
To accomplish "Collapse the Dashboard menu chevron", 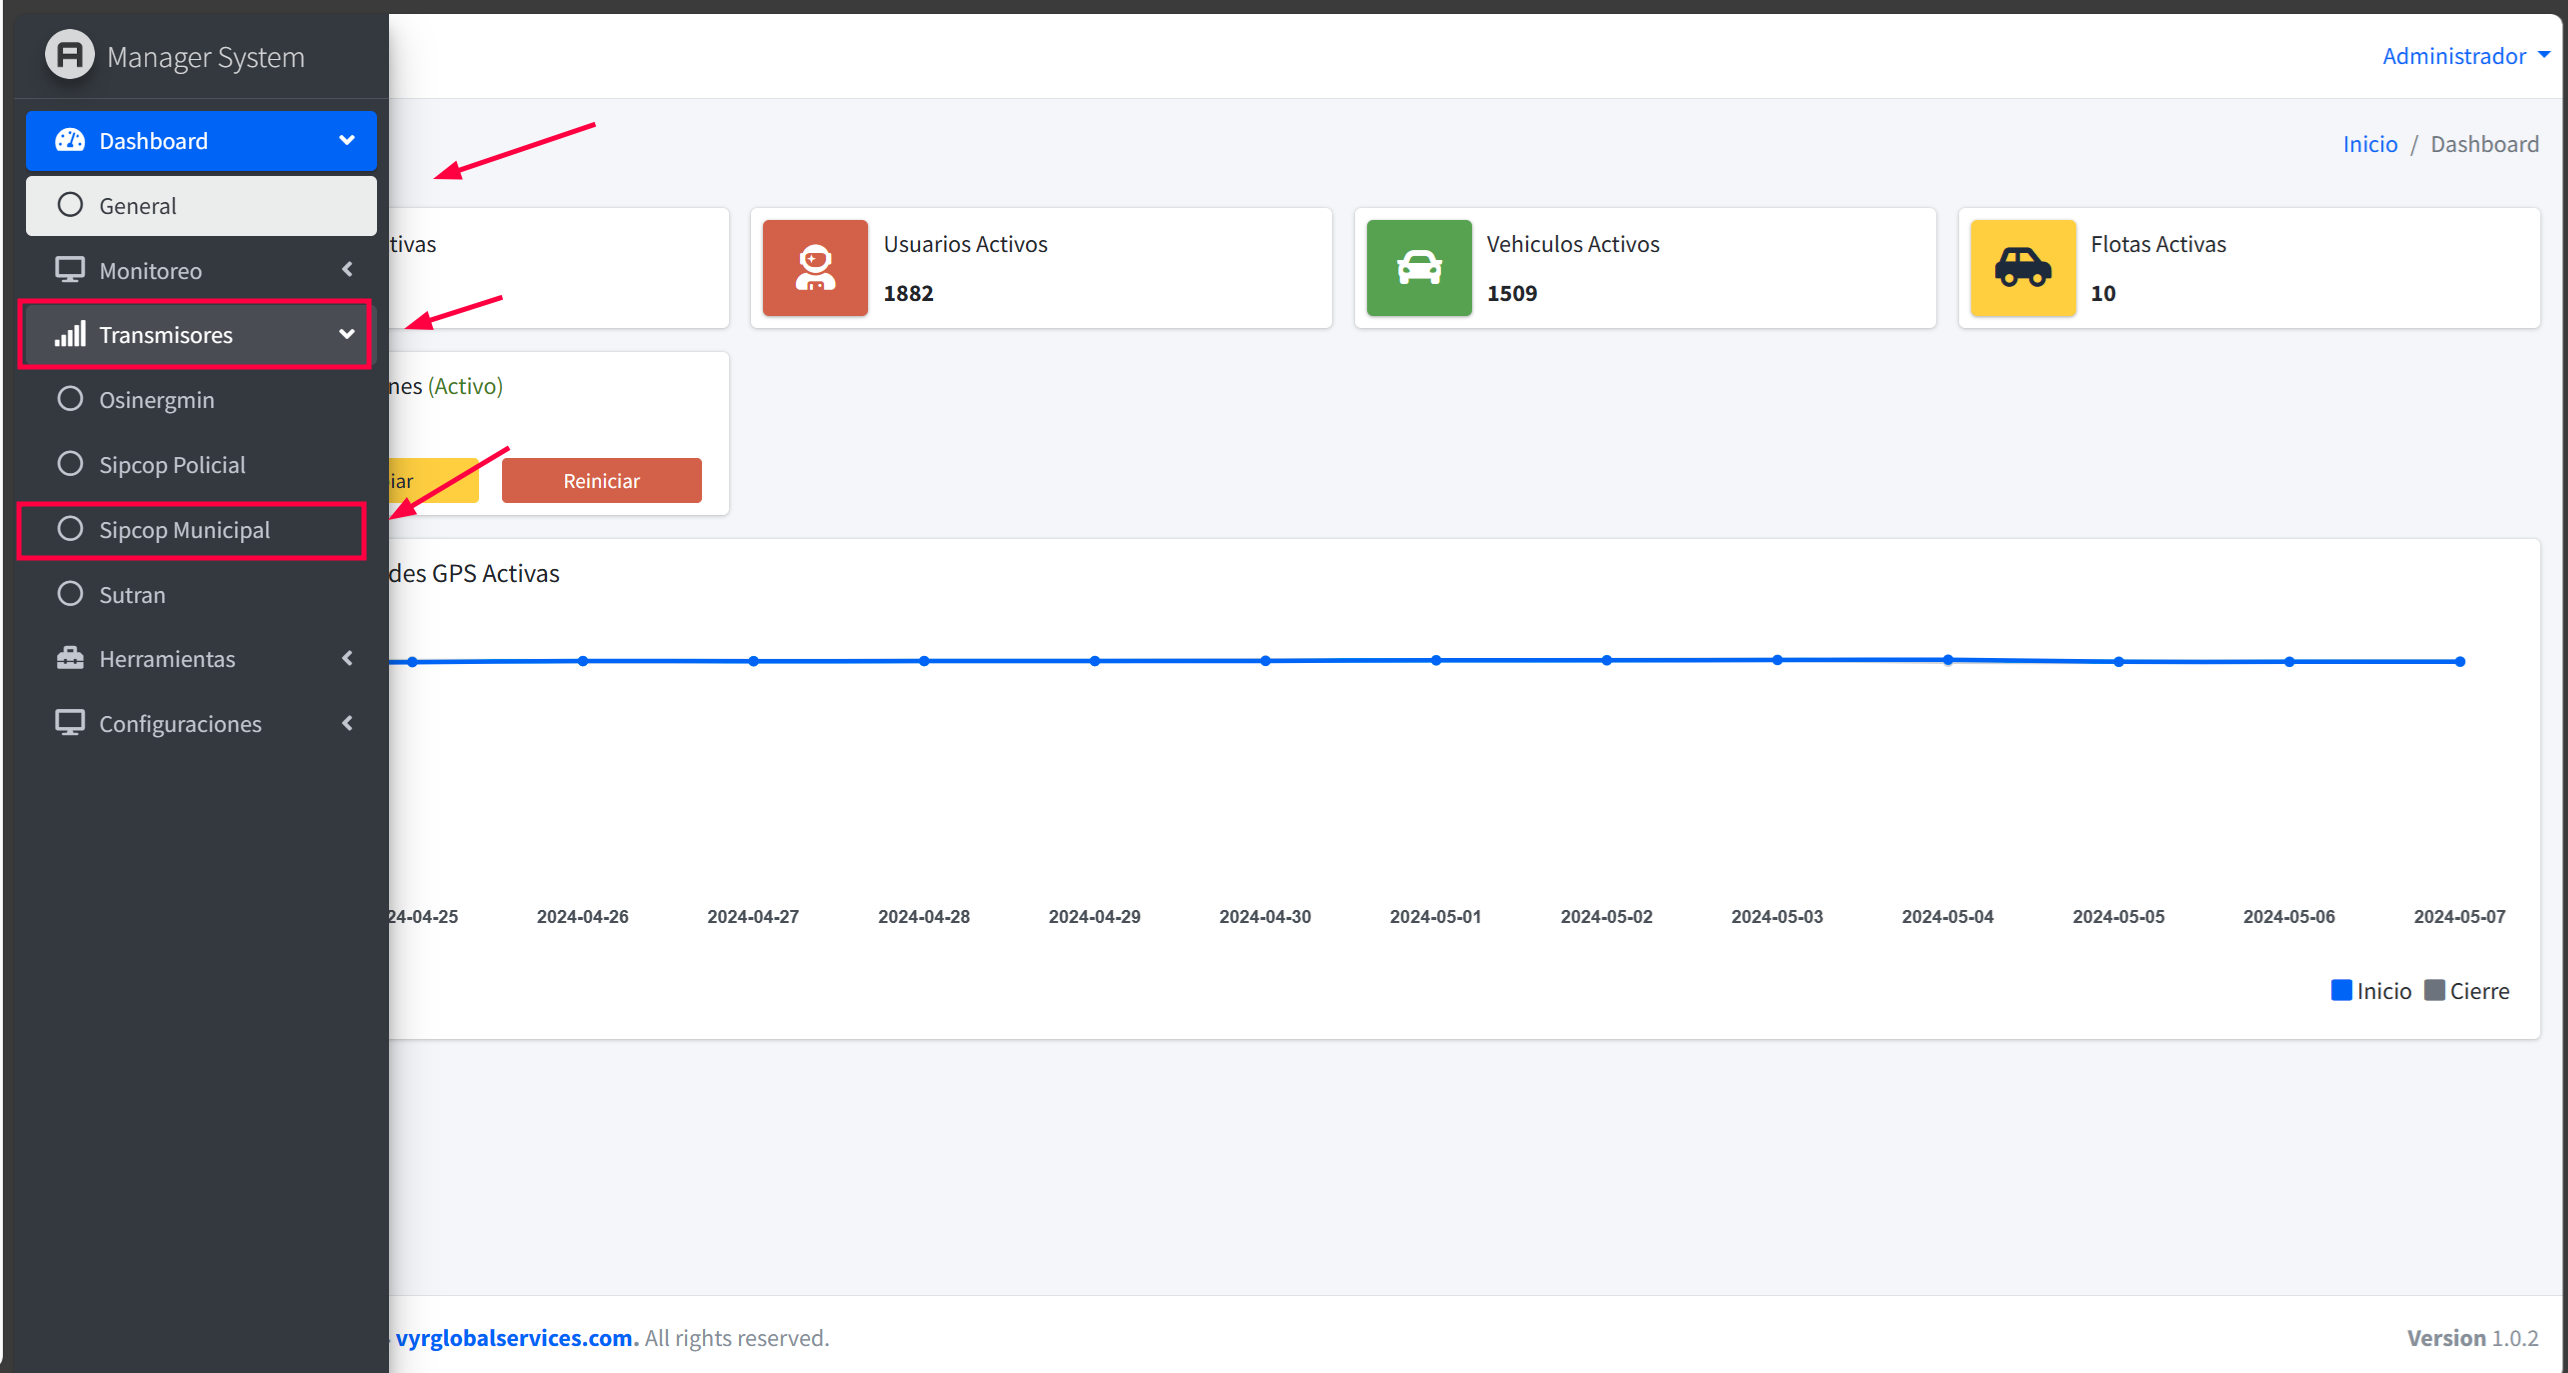I will [347, 140].
